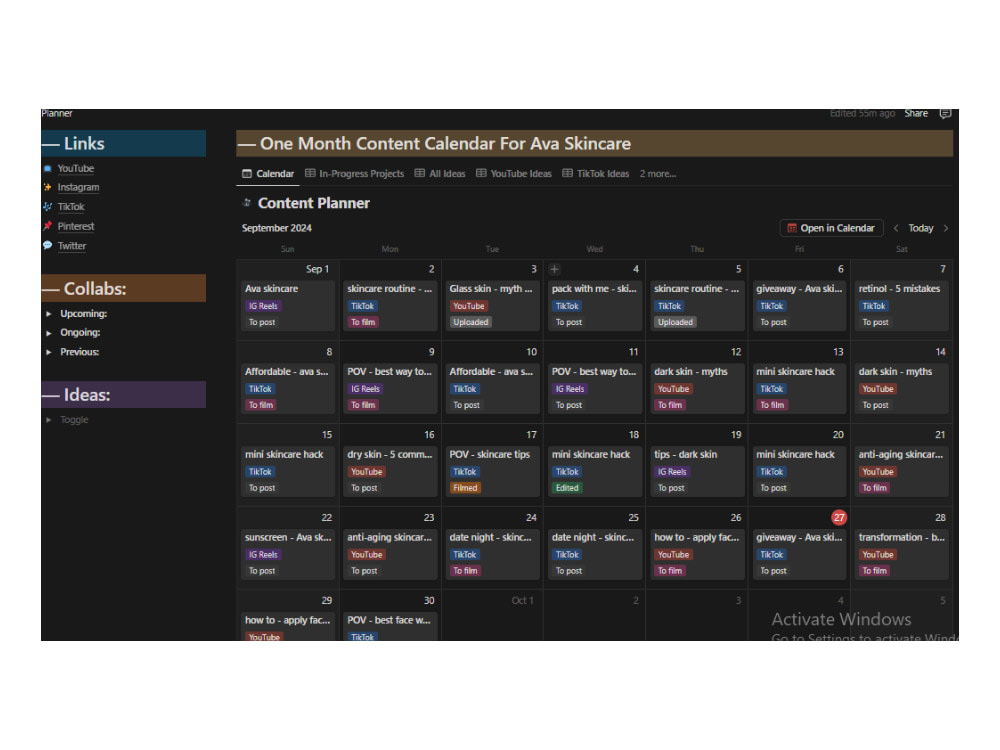Image resolution: width=1000 pixels, height=750 pixels.
Task: Open the date night card on Sep 24
Action: [492, 554]
